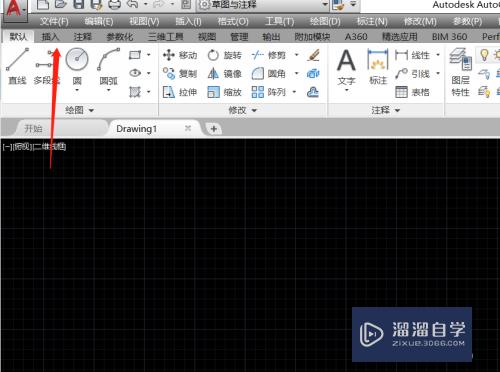This screenshot has height=372, width=500.
Task: Click the Hatch tool icon in the draw panel
Action: pos(135,91)
